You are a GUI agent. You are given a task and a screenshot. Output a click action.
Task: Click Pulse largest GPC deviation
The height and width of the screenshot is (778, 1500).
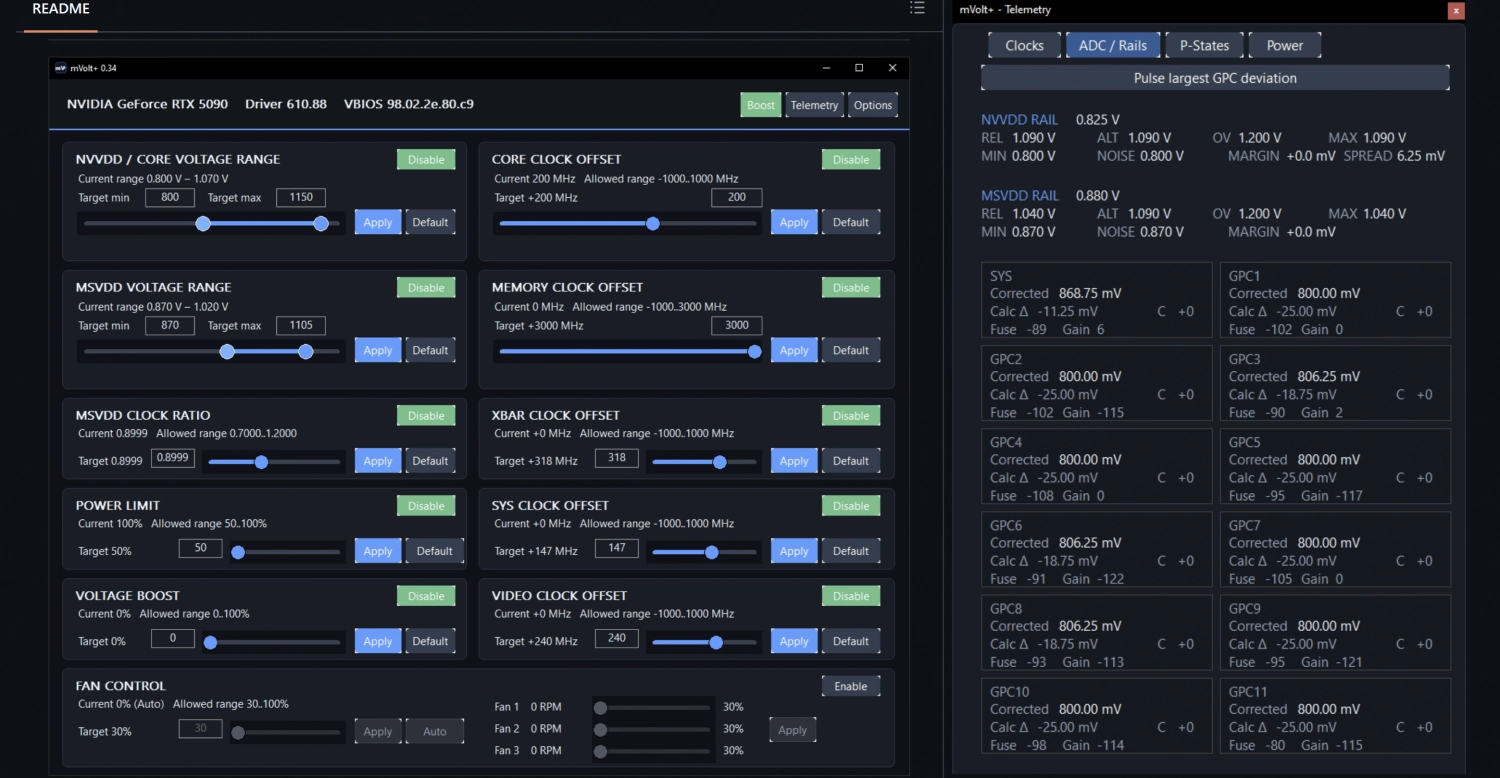1215,78
